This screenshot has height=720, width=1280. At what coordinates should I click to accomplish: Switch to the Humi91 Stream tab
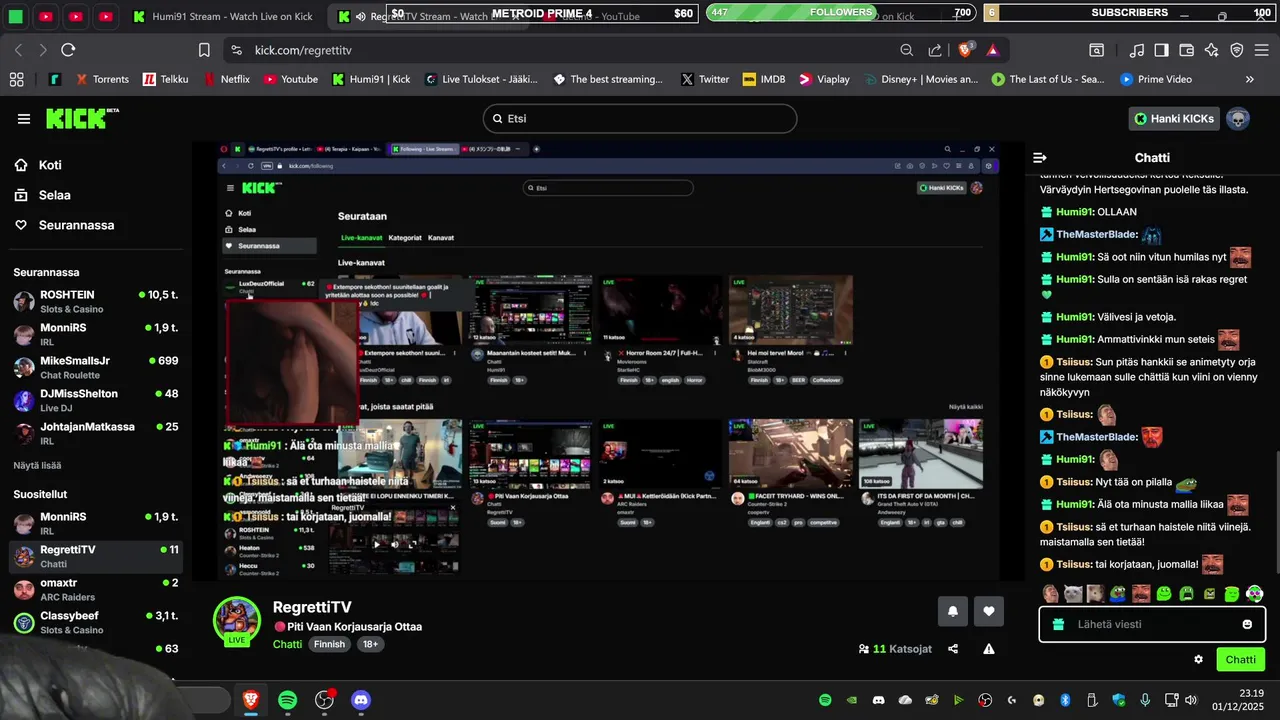tap(222, 17)
